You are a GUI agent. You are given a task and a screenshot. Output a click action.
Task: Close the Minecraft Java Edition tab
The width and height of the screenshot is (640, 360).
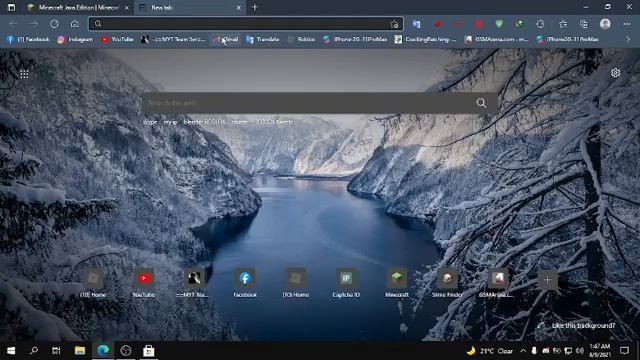[x=127, y=7]
